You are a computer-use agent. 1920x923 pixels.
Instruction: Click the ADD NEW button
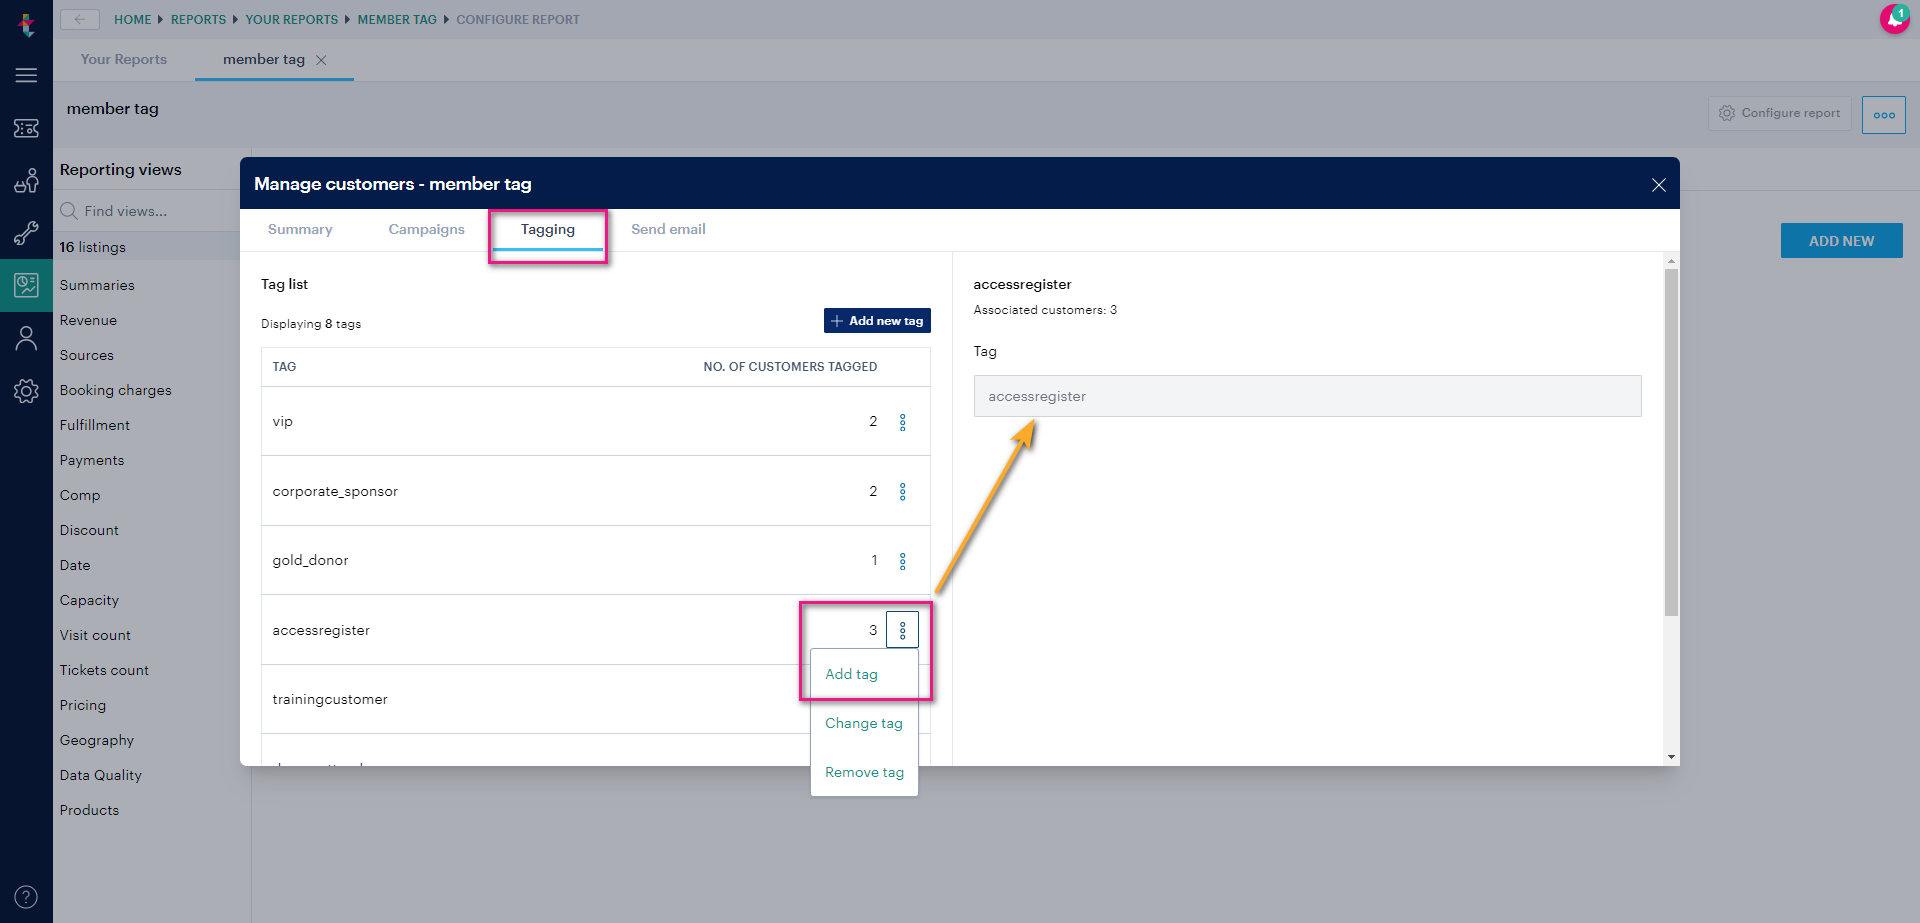coord(1841,241)
